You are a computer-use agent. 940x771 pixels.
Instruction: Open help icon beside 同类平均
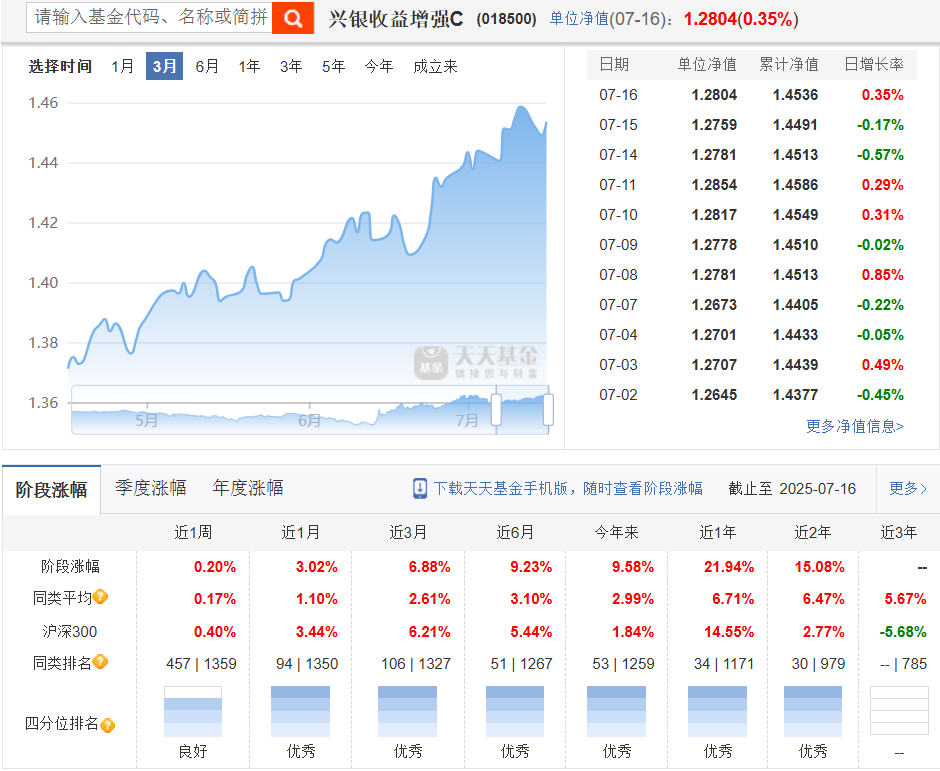(101, 597)
